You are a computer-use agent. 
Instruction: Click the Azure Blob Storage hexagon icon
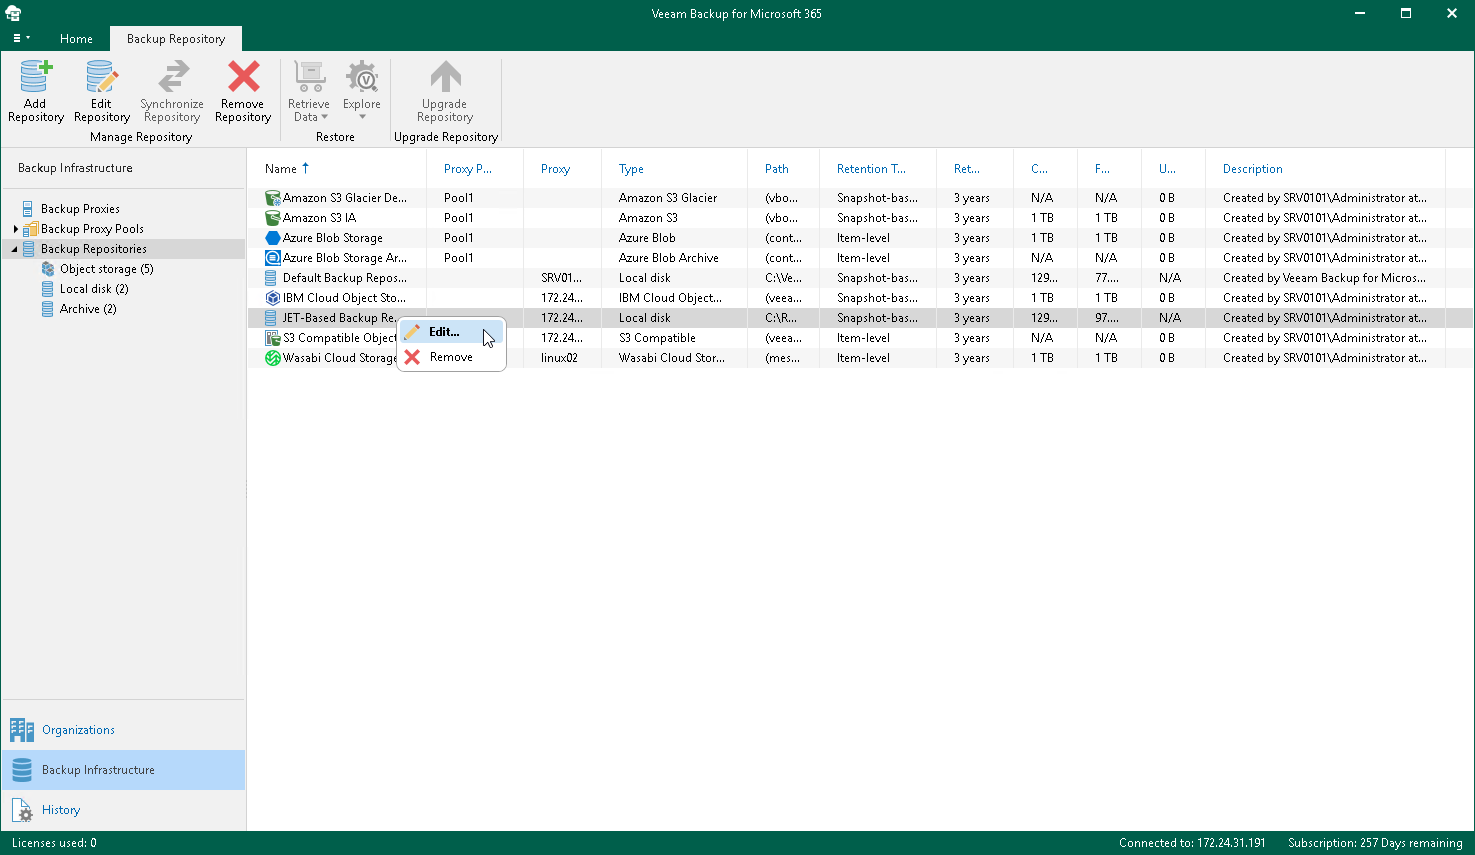pos(272,238)
